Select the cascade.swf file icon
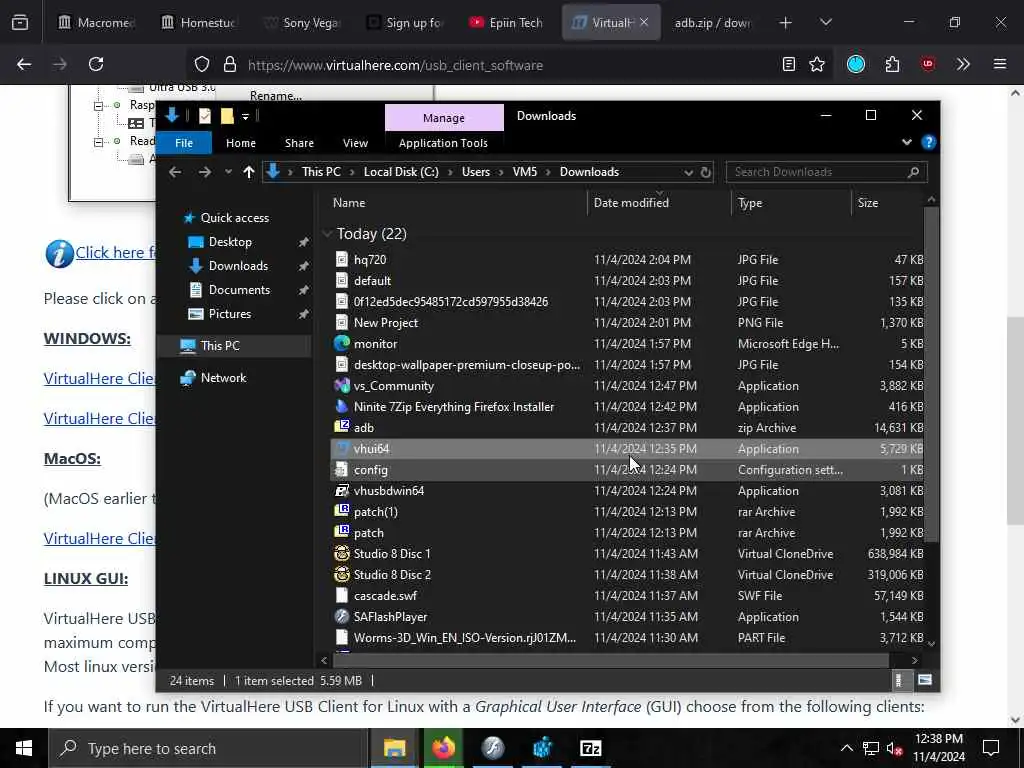 click(342, 596)
